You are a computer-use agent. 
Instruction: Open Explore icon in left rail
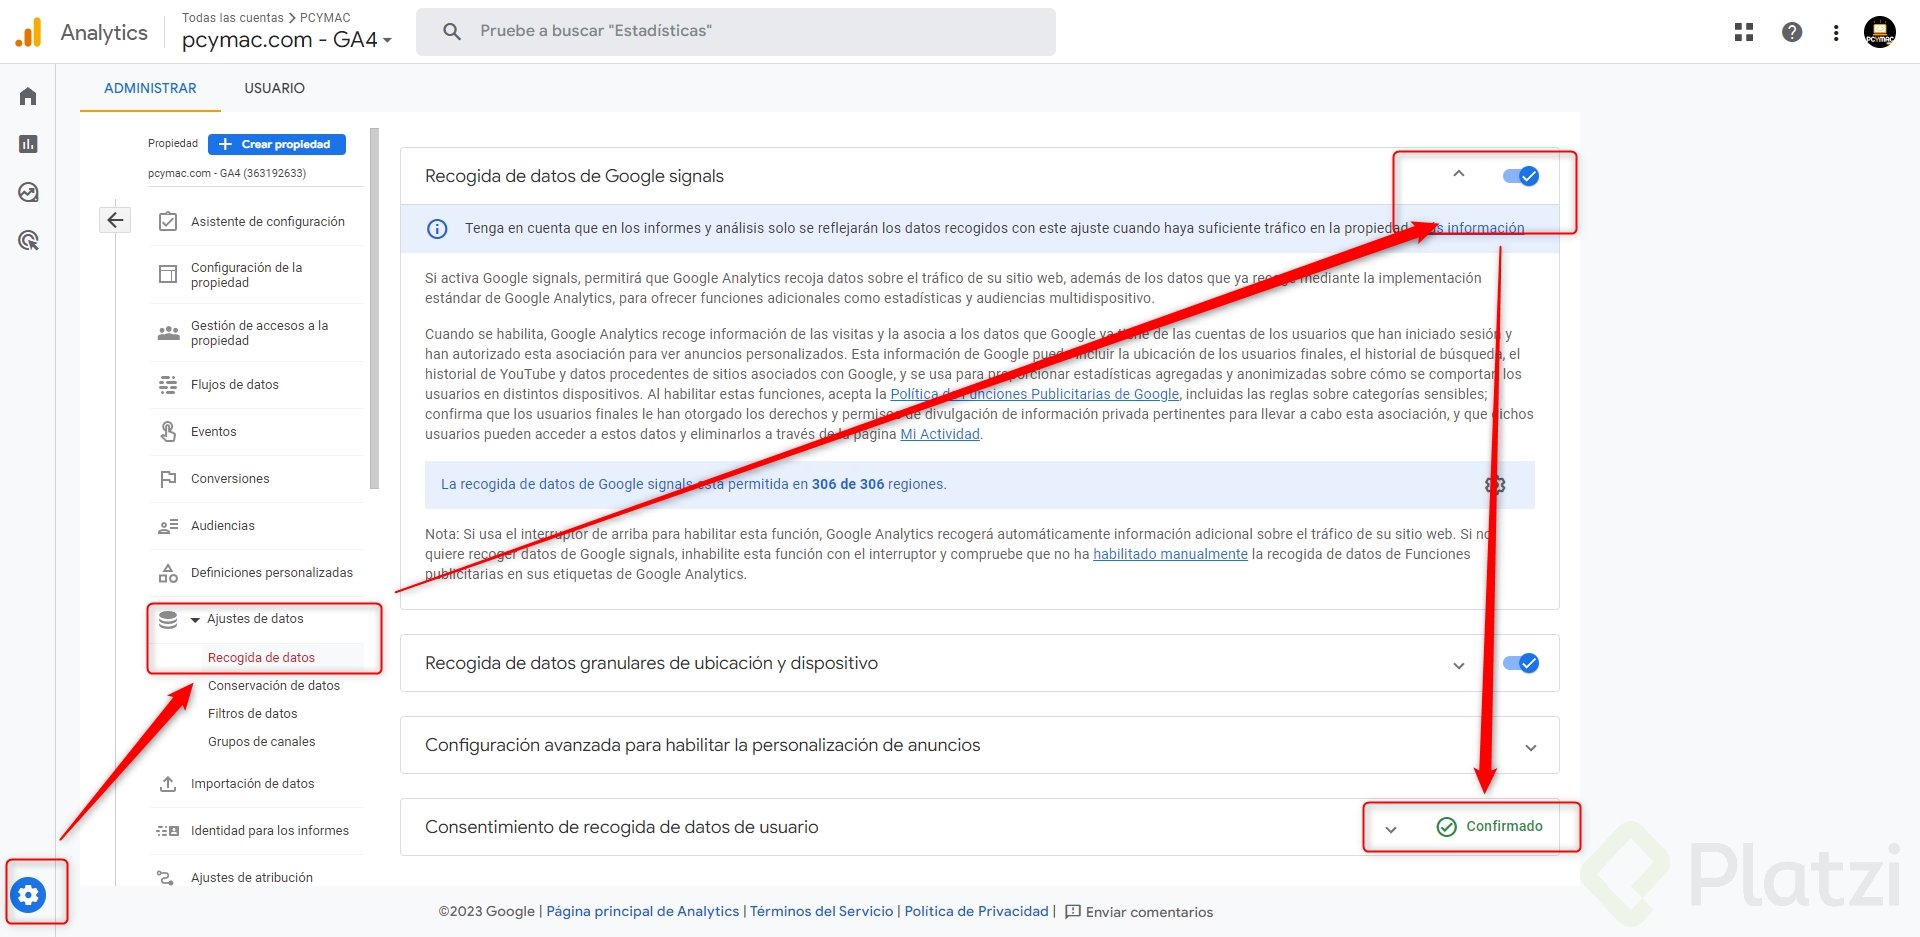point(28,192)
